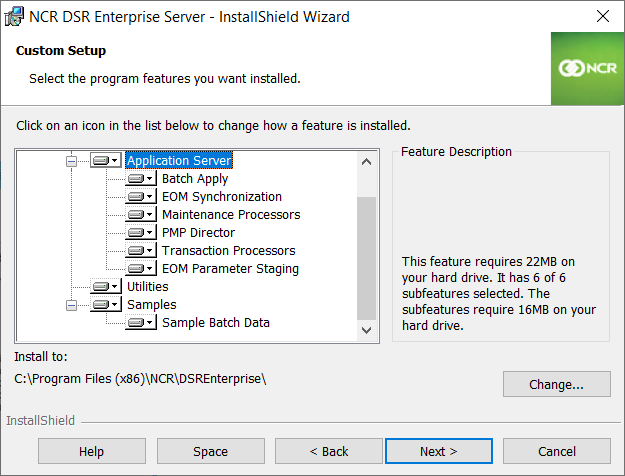Collapse the Application Server tree node
The image size is (625, 476).
click(x=71, y=161)
